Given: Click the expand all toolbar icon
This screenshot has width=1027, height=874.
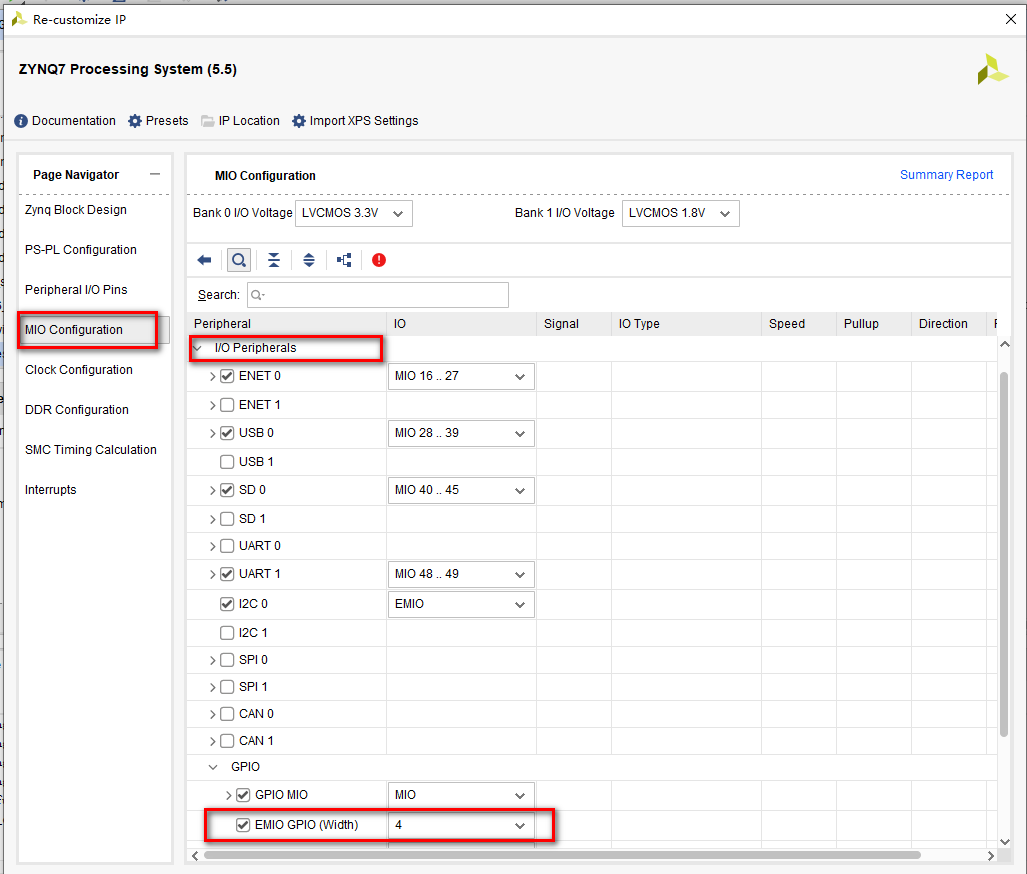Looking at the screenshot, I should coord(308,260).
